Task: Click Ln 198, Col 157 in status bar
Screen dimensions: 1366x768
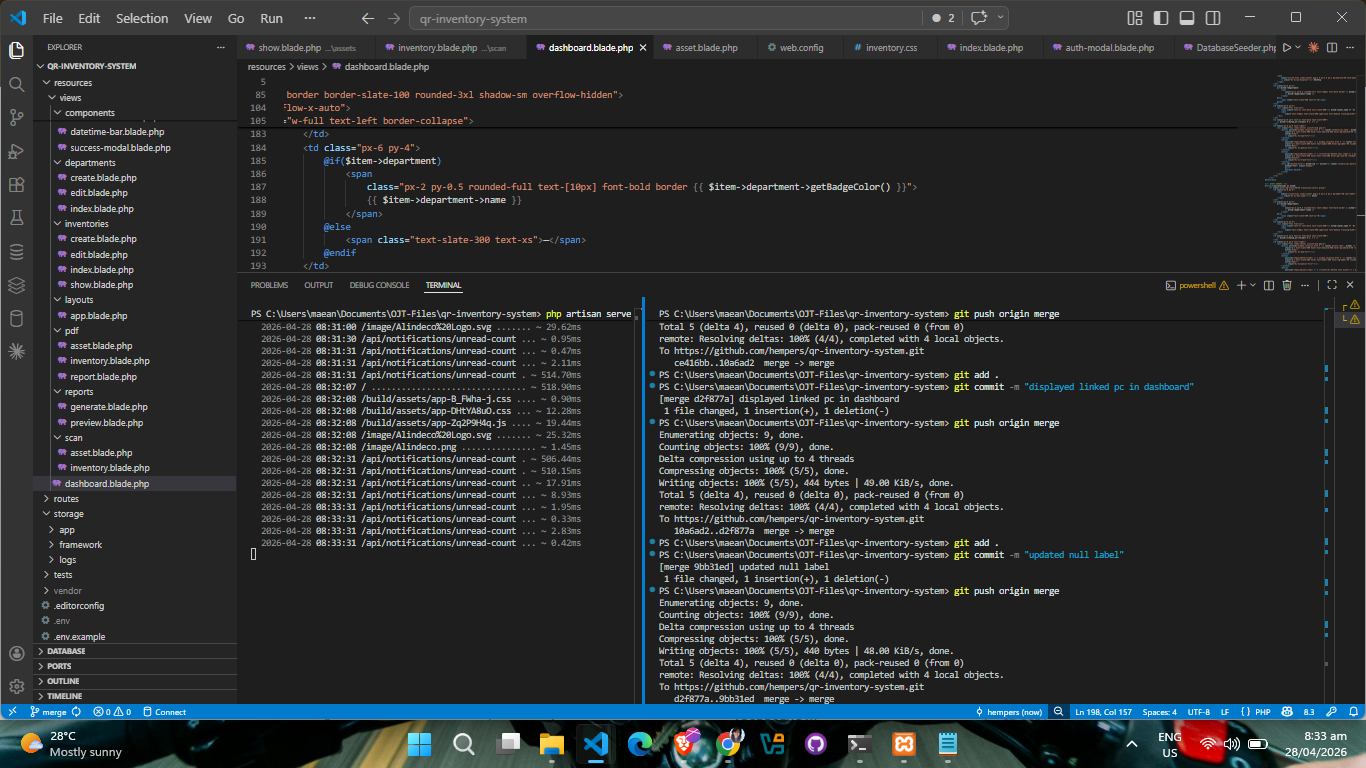Action: tap(1104, 712)
